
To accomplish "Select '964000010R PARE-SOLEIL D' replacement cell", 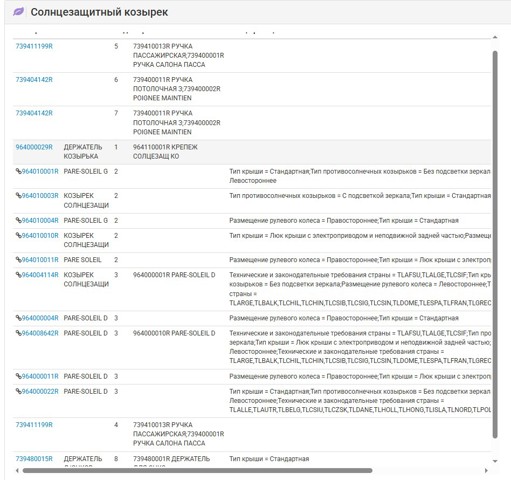I will [x=174, y=333].
